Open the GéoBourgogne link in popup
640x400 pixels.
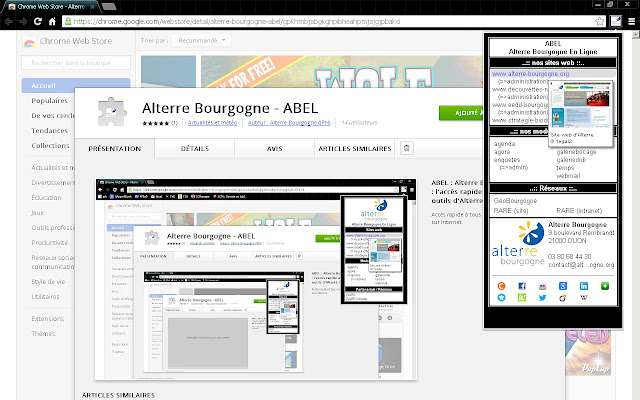pyautogui.click(x=515, y=201)
